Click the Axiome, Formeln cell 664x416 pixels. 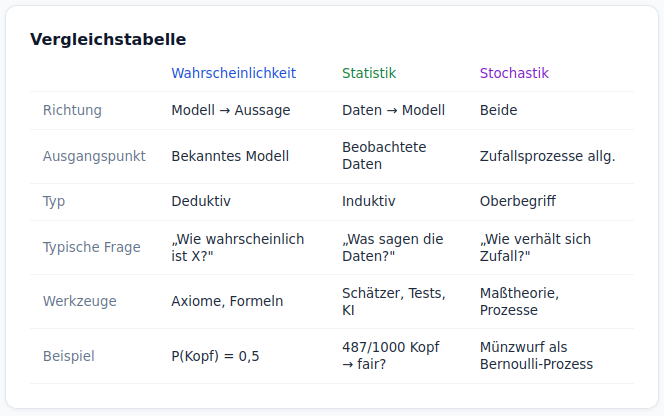click(227, 301)
